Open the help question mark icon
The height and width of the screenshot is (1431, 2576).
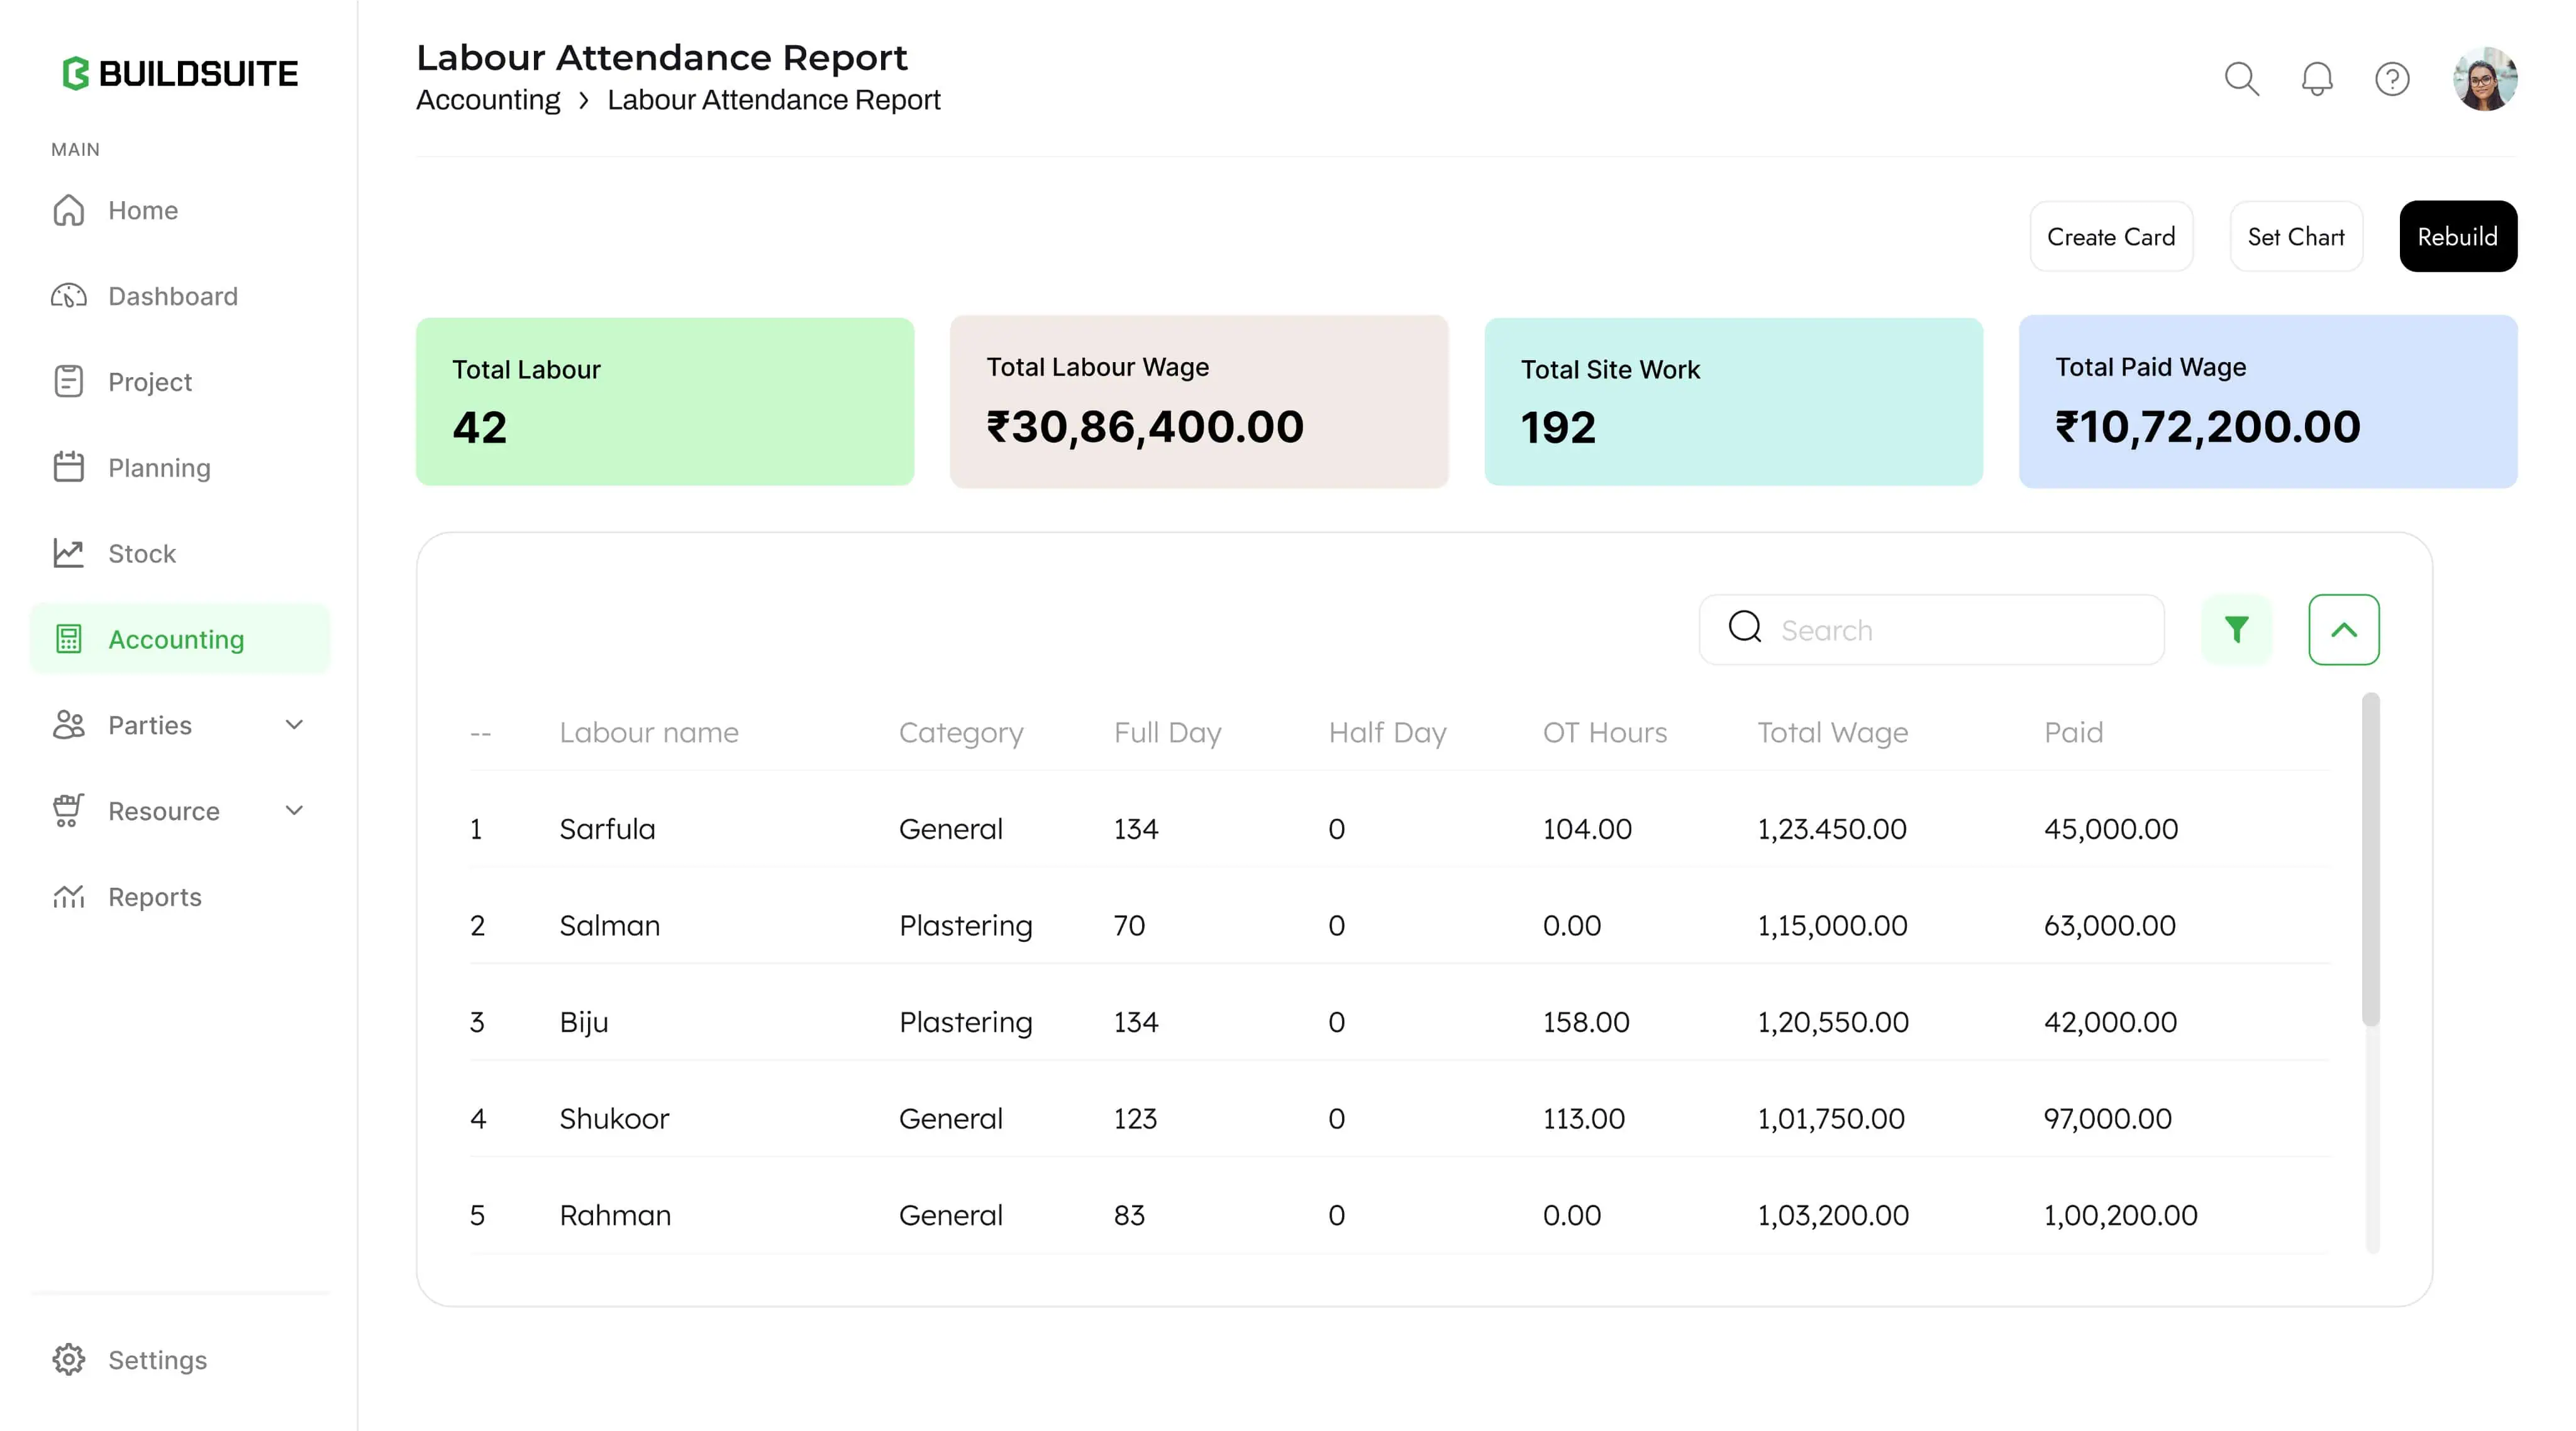(x=2392, y=79)
